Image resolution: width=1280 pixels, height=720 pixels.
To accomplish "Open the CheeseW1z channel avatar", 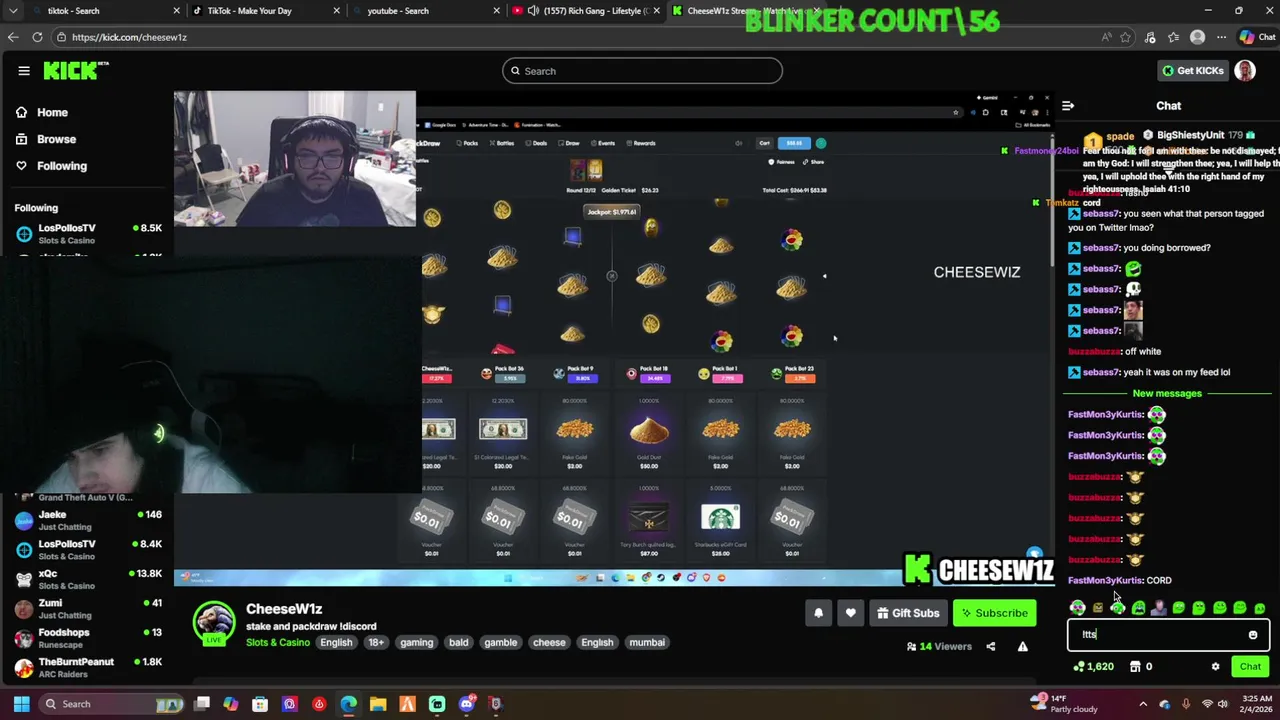I will pos(213,623).
